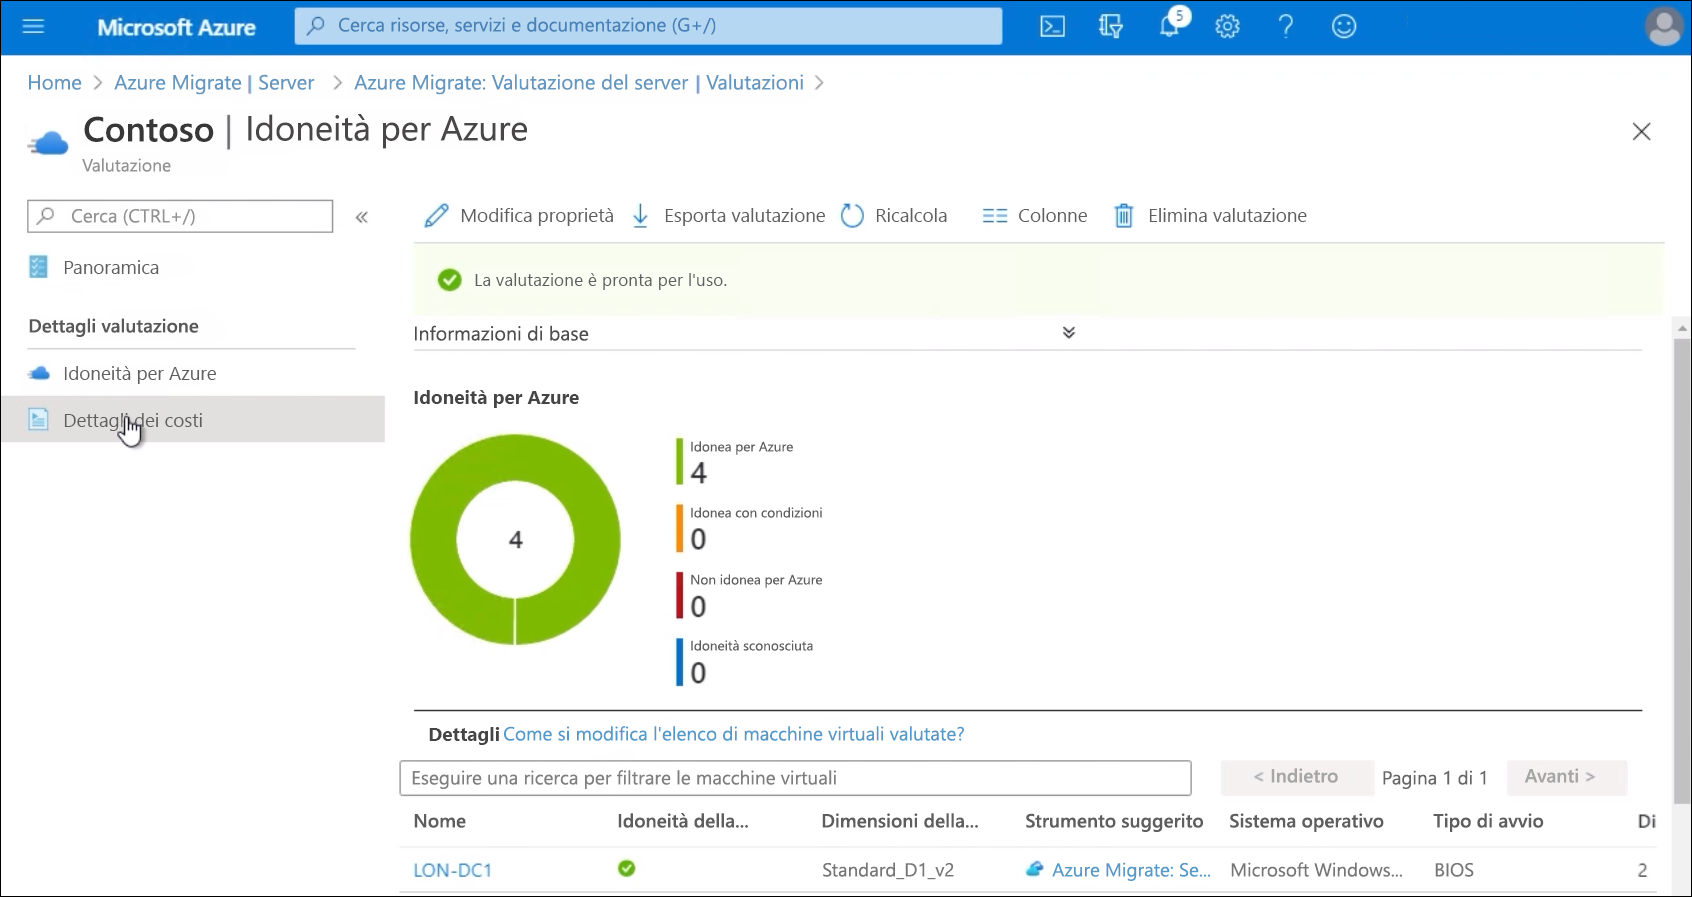Click the BIOS boot type cell
Image resolution: width=1692 pixels, height=897 pixels.
click(1454, 870)
